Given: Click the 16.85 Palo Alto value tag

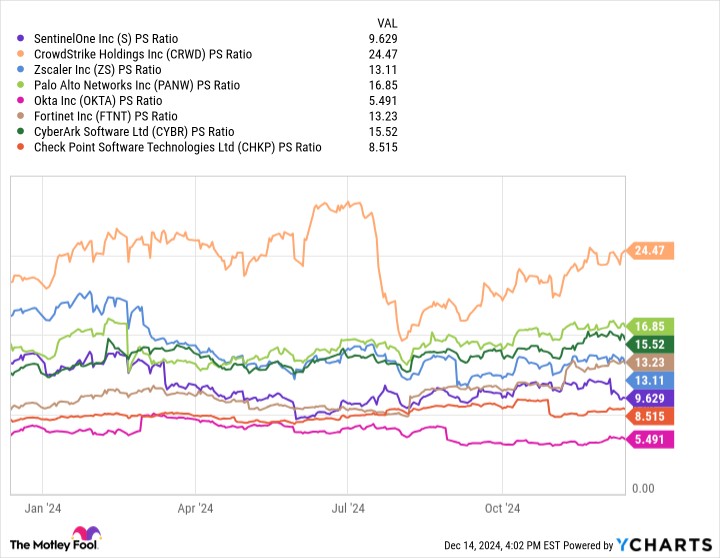Looking at the screenshot, I should 651,326.
